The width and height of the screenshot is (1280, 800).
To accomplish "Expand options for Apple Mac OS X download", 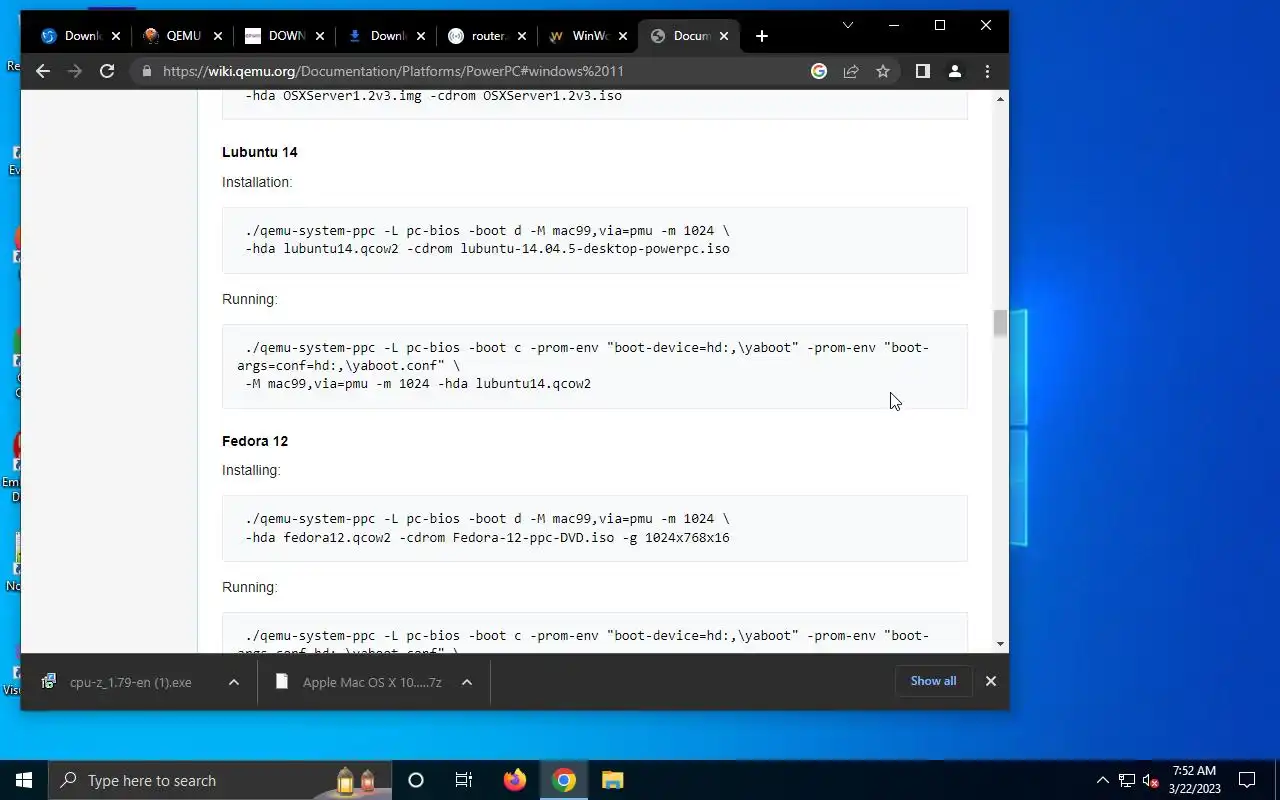I will click(466, 682).
